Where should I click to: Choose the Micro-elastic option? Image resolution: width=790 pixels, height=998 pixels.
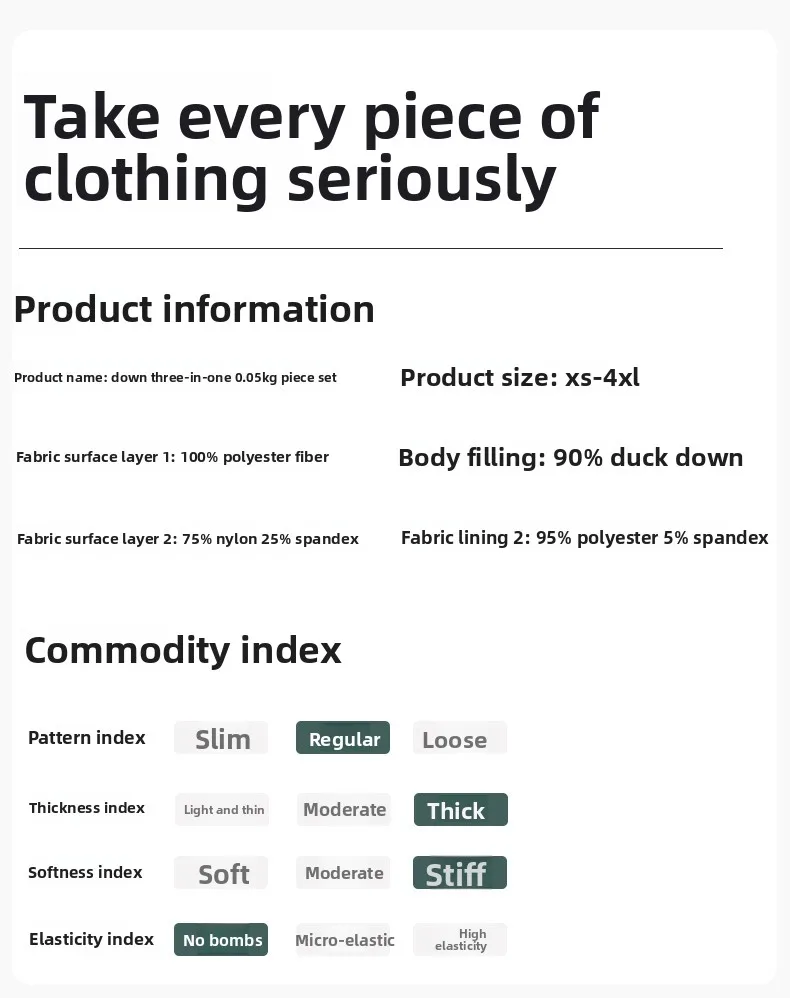(344, 940)
